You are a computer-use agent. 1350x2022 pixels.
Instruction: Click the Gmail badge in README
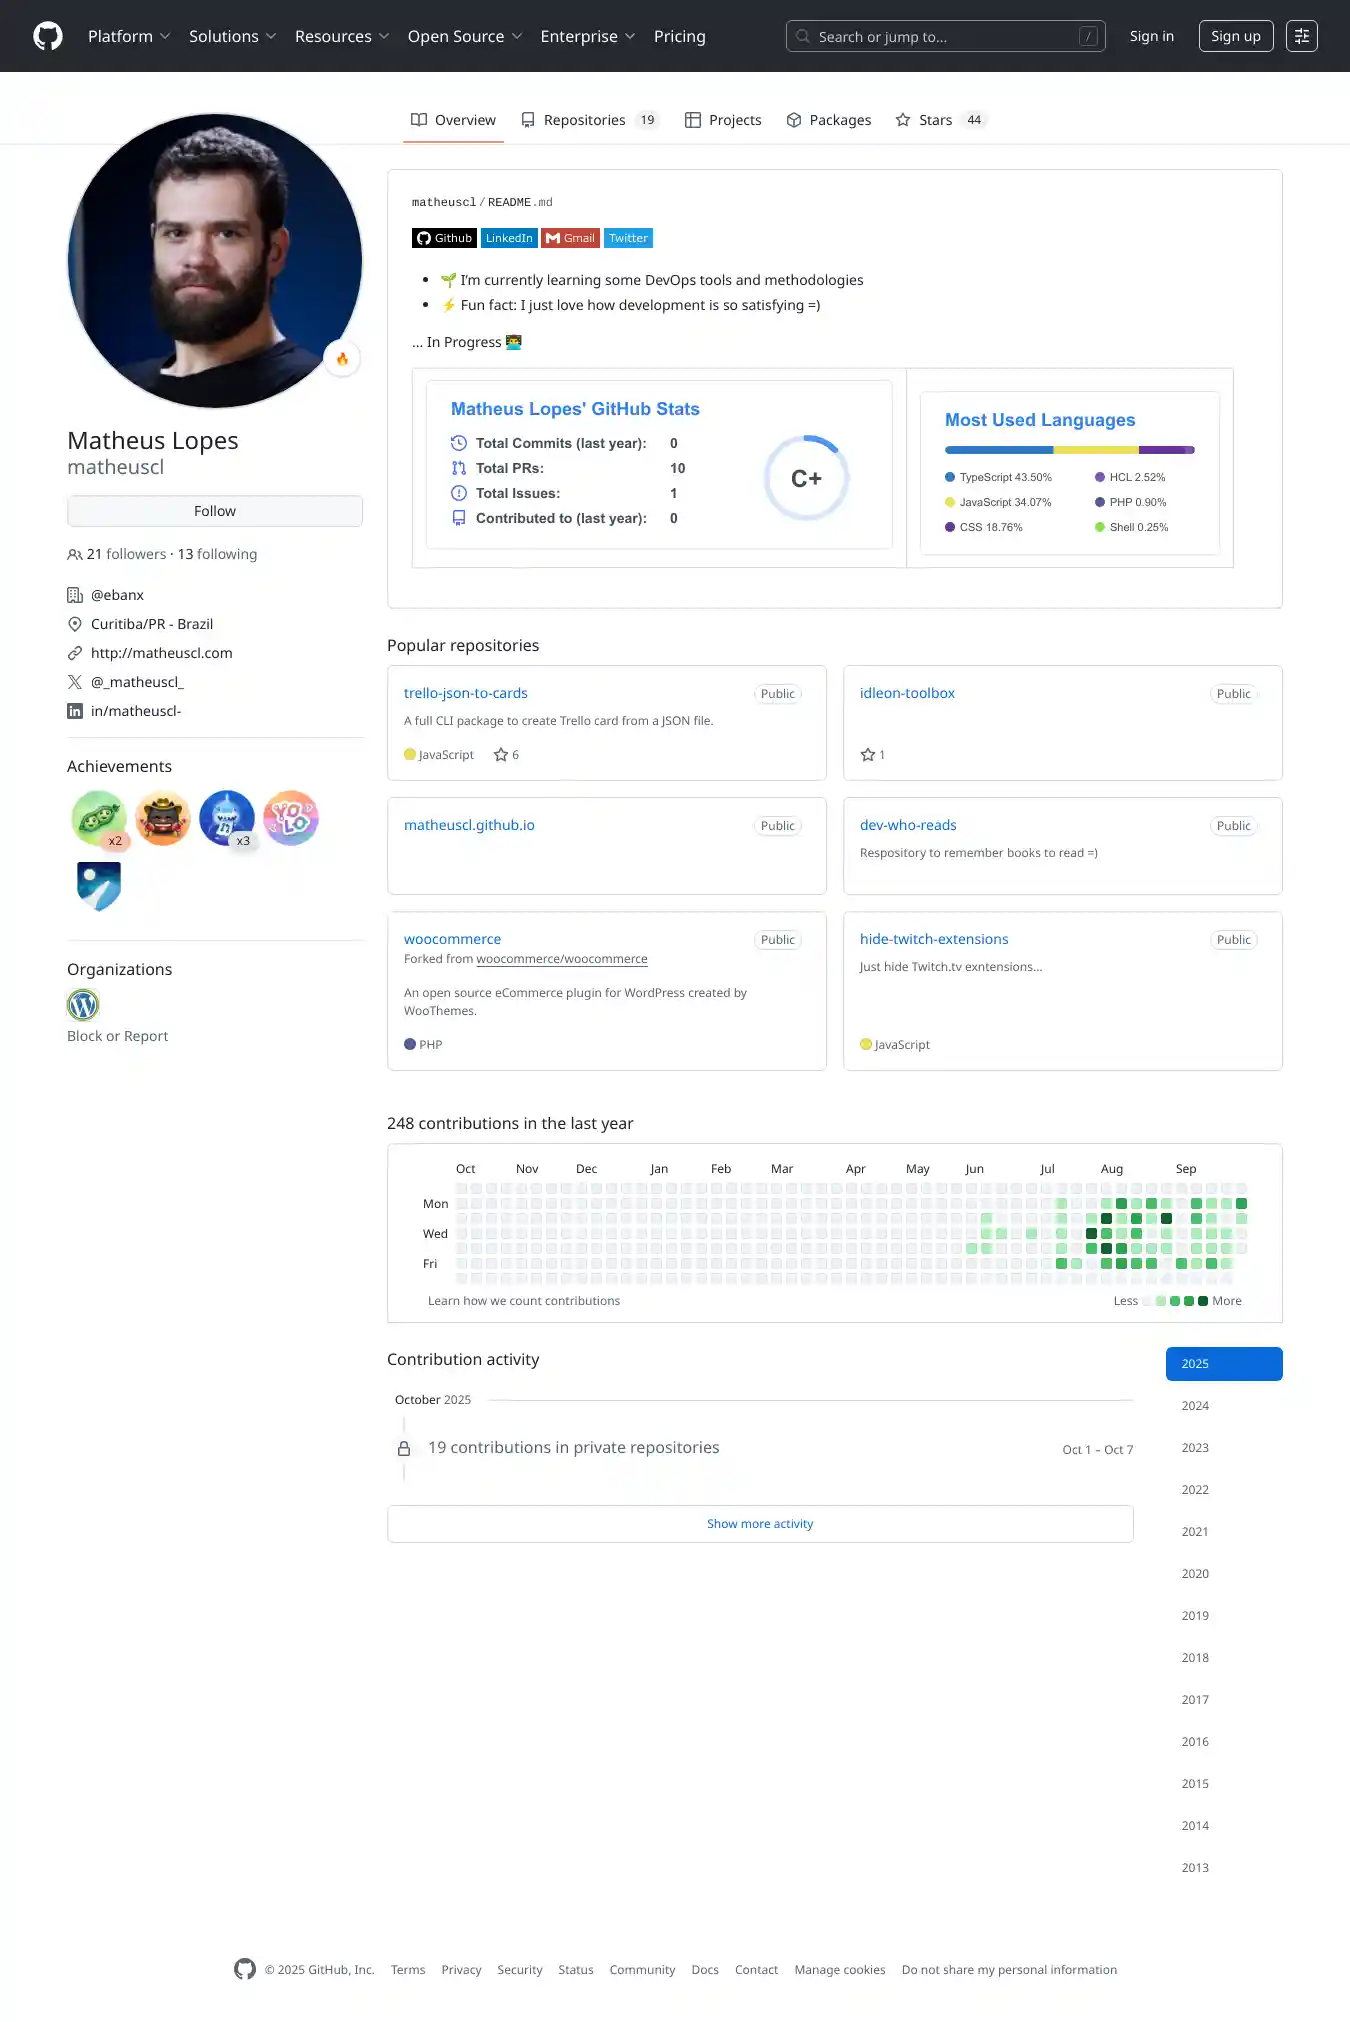click(x=570, y=238)
